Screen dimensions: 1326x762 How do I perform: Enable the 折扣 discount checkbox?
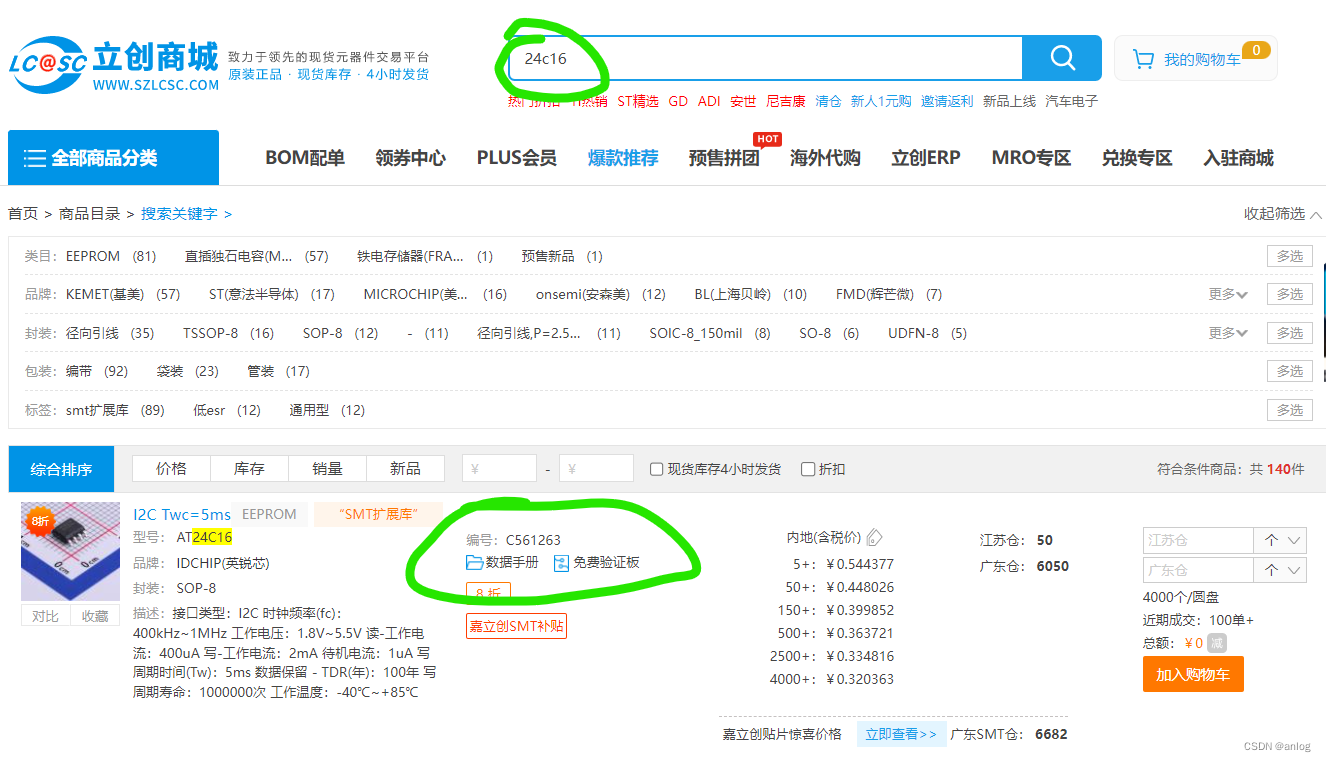pos(807,468)
